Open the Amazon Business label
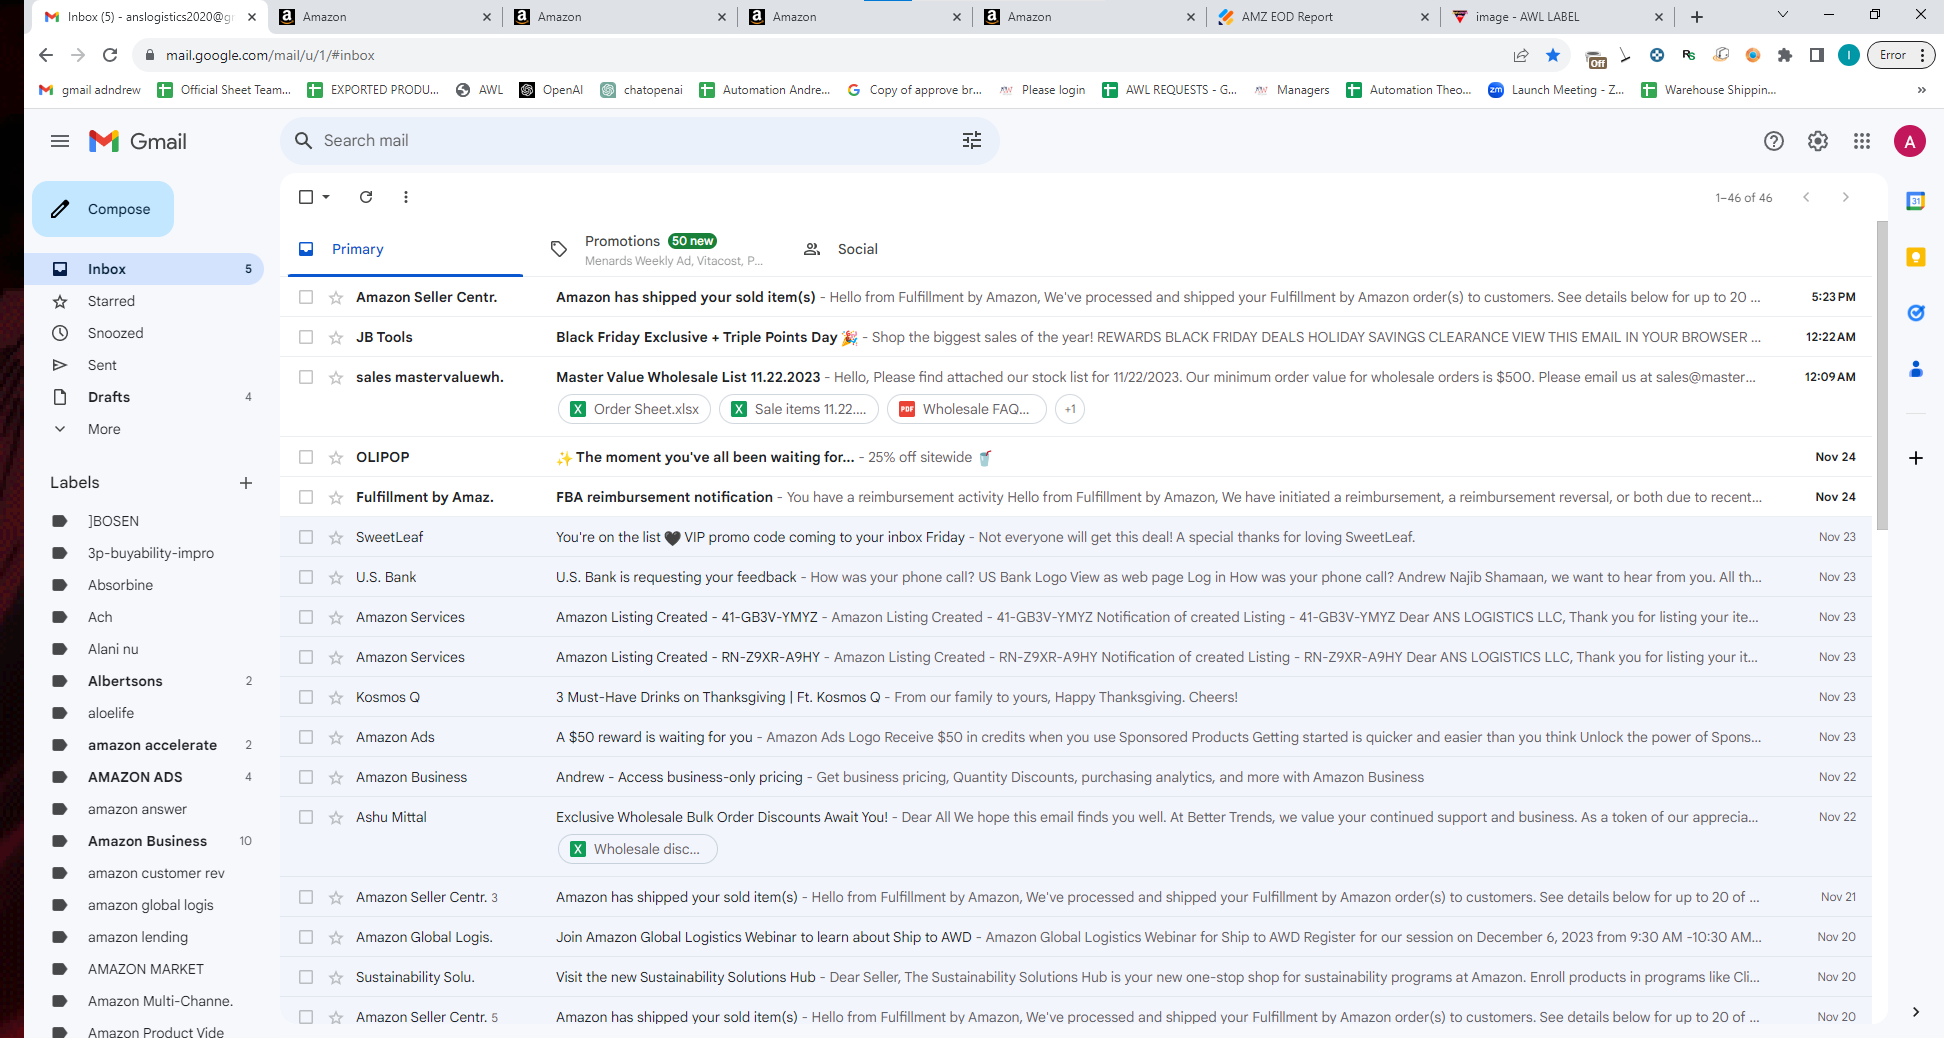Image resolution: width=1944 pixels, height=1038 pixels. click(x=147, y=841)
